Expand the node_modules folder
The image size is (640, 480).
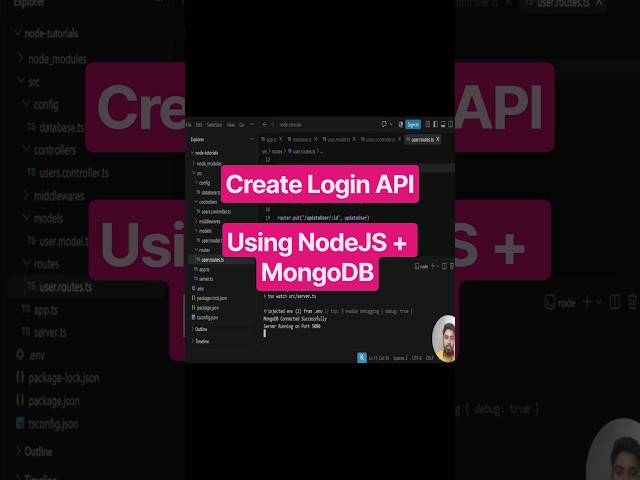click(207, 164)
